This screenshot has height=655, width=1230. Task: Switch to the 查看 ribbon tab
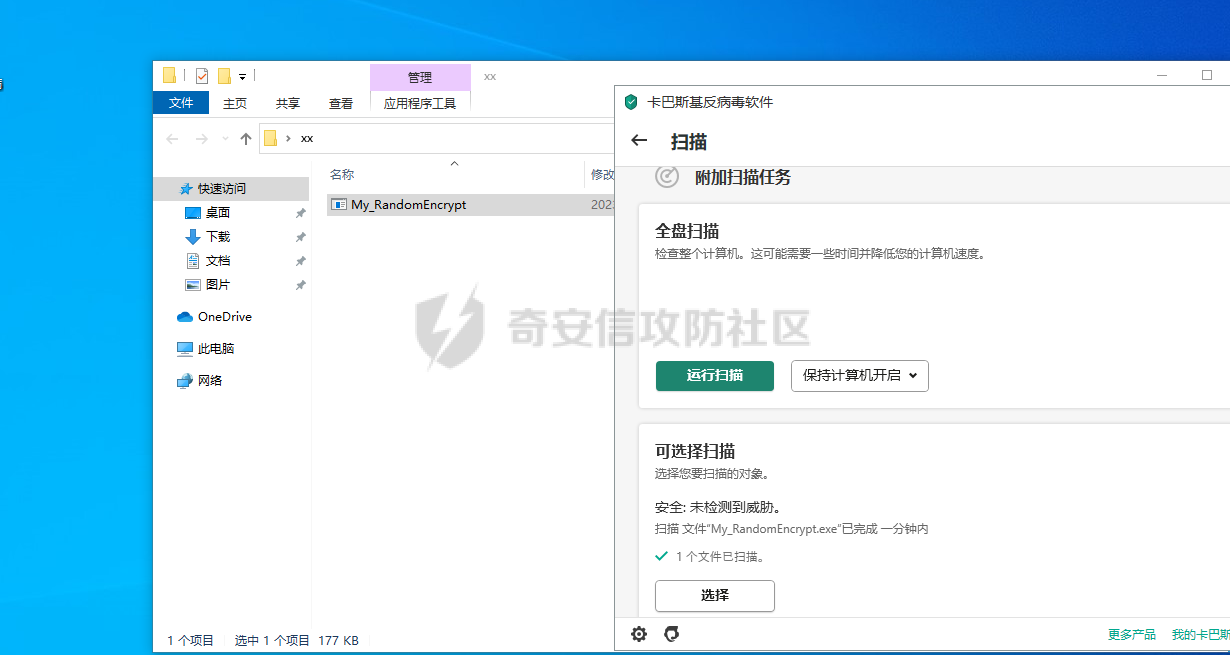pos(341,103)
